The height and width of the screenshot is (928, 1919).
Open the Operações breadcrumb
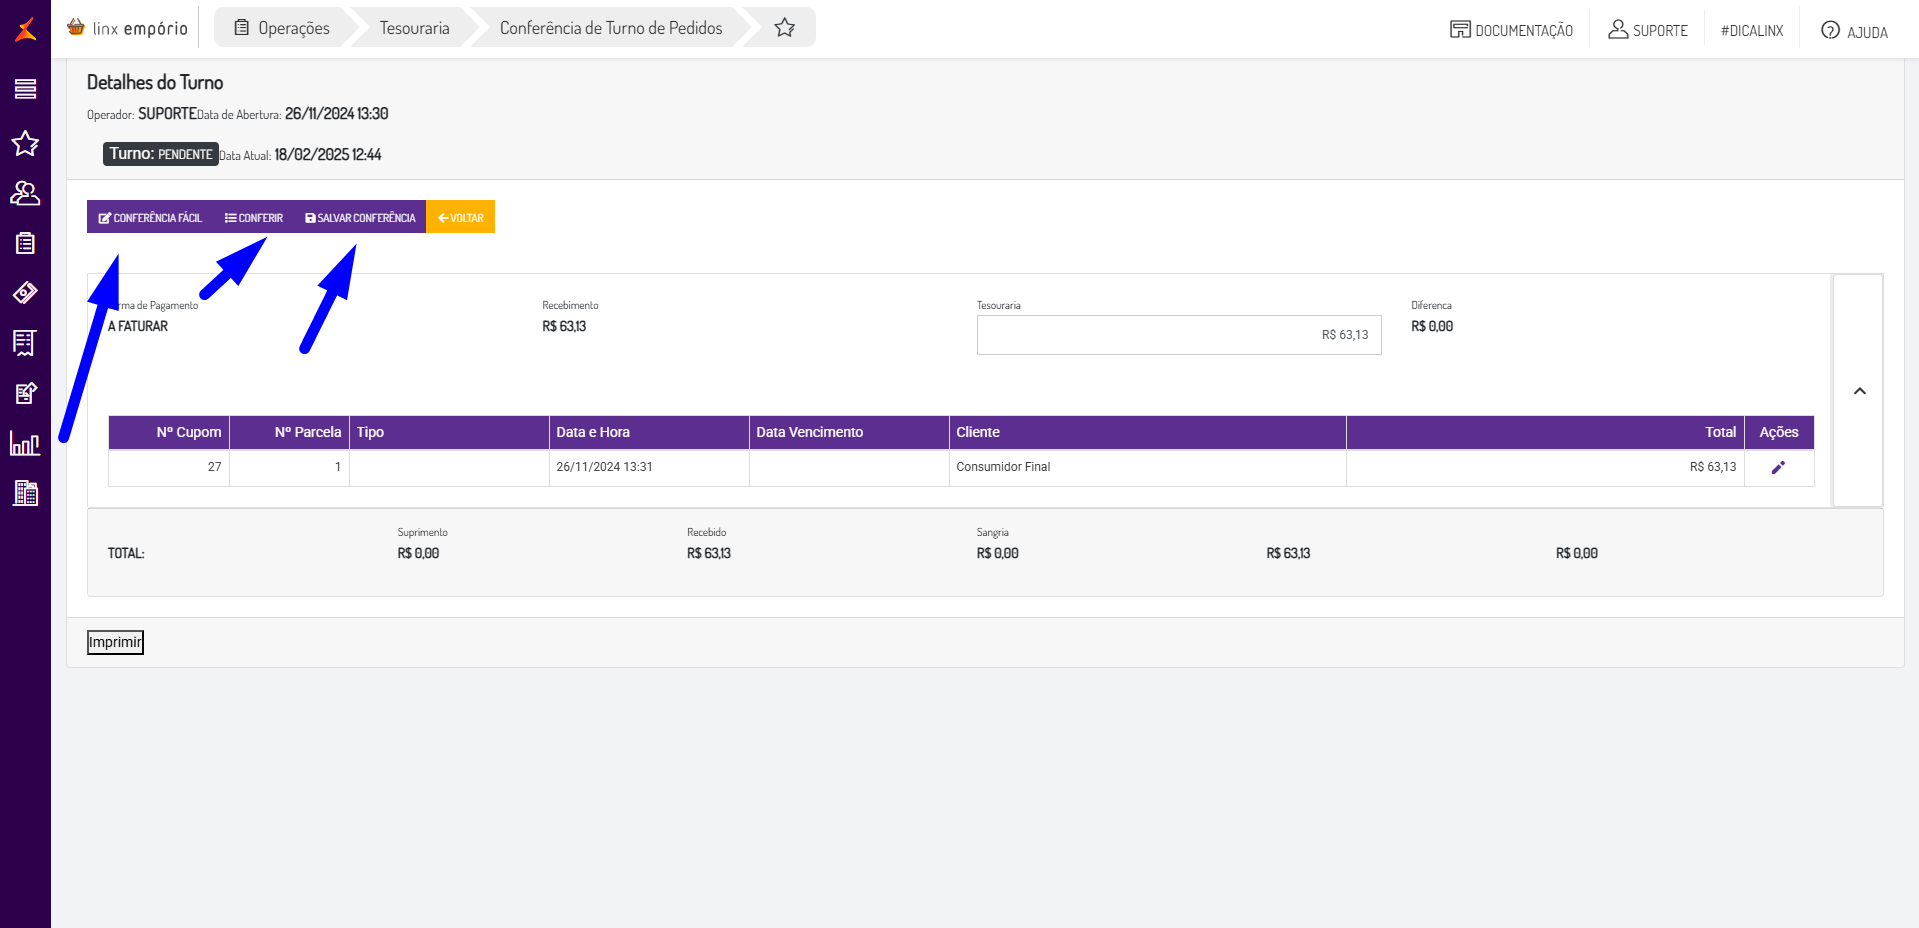tap(283, 28)
